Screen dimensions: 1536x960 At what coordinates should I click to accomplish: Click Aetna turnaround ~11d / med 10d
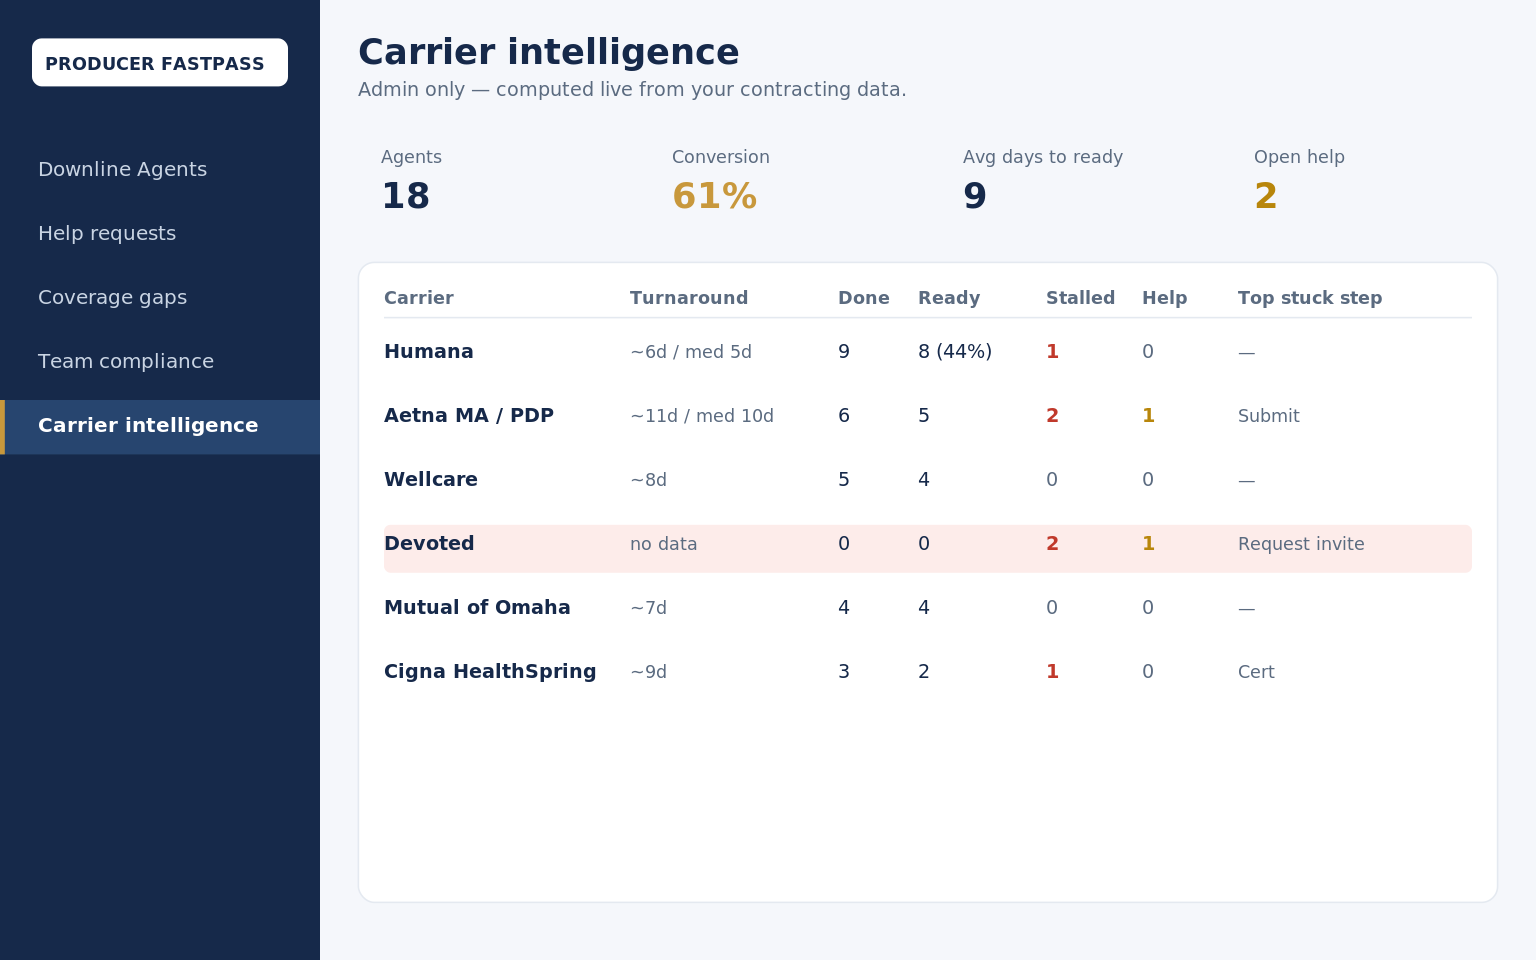coord(702,416)
